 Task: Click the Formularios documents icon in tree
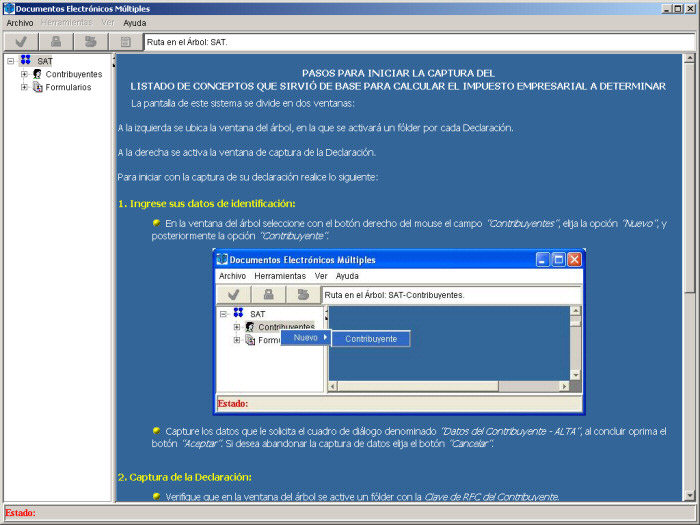tap(38, 87)
